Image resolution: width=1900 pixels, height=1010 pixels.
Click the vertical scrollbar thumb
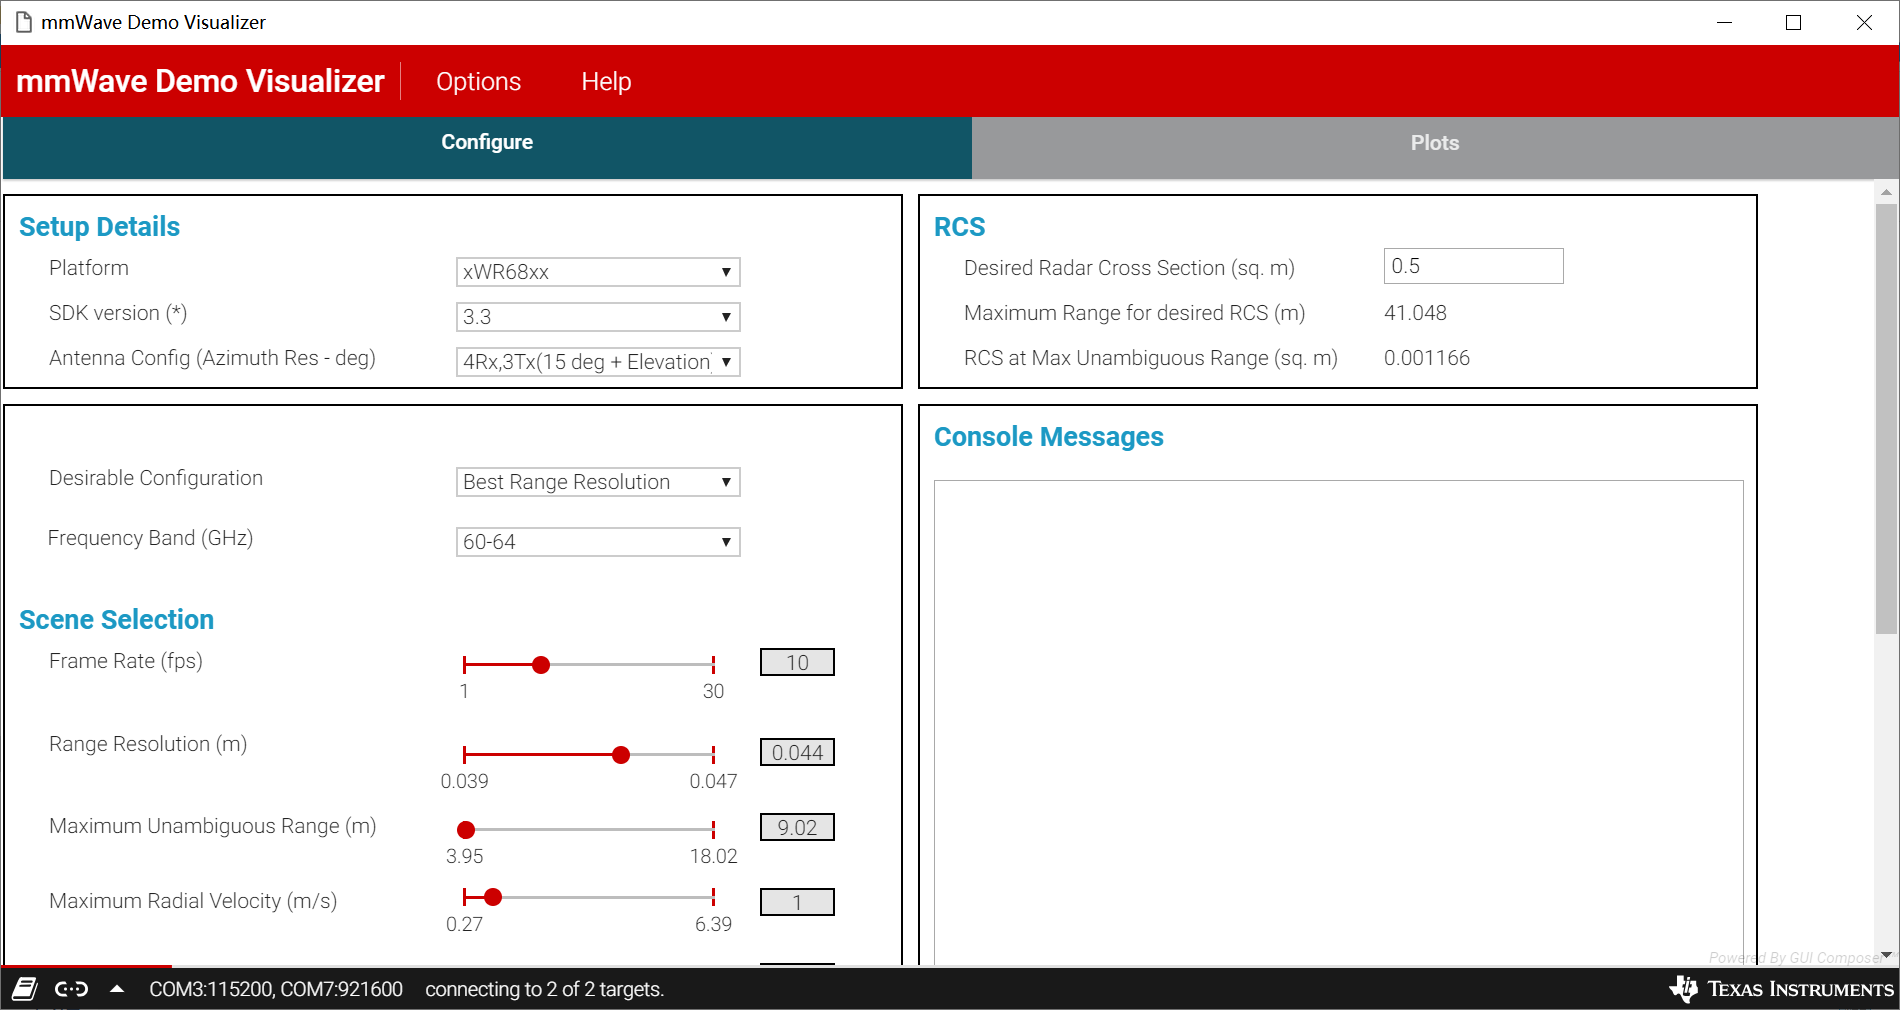[1886, 418]
